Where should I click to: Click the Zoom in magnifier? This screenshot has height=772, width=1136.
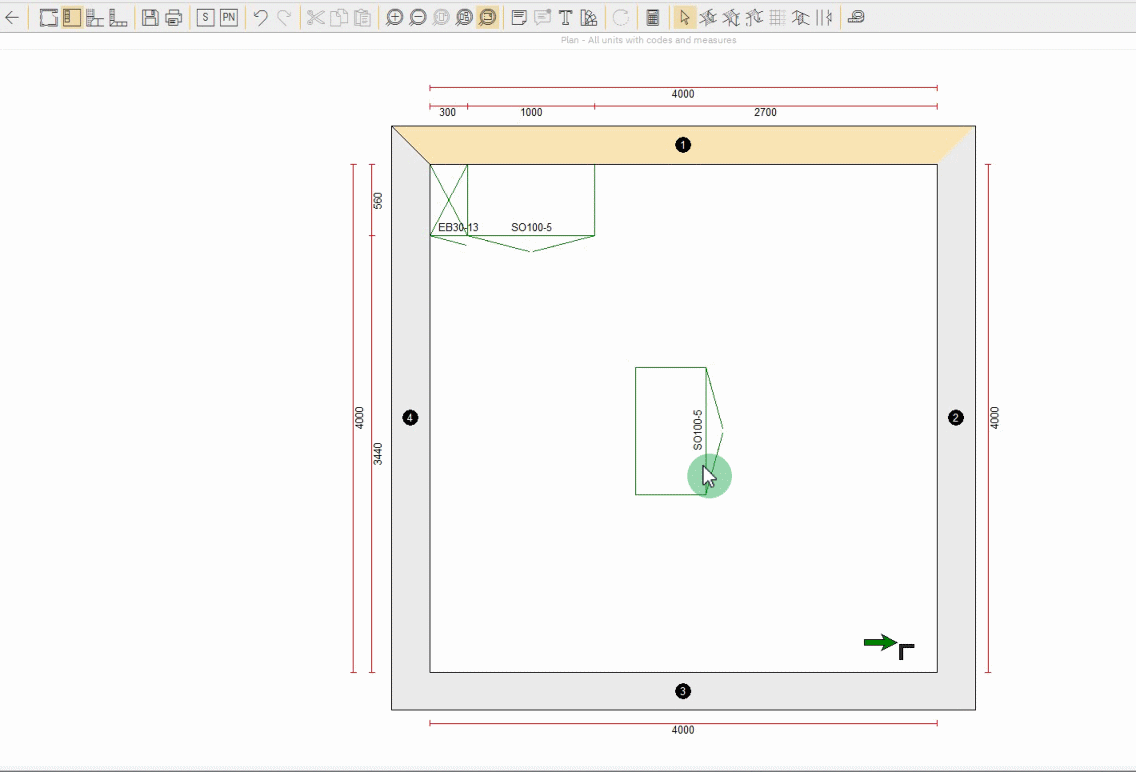tap(394, 17)
